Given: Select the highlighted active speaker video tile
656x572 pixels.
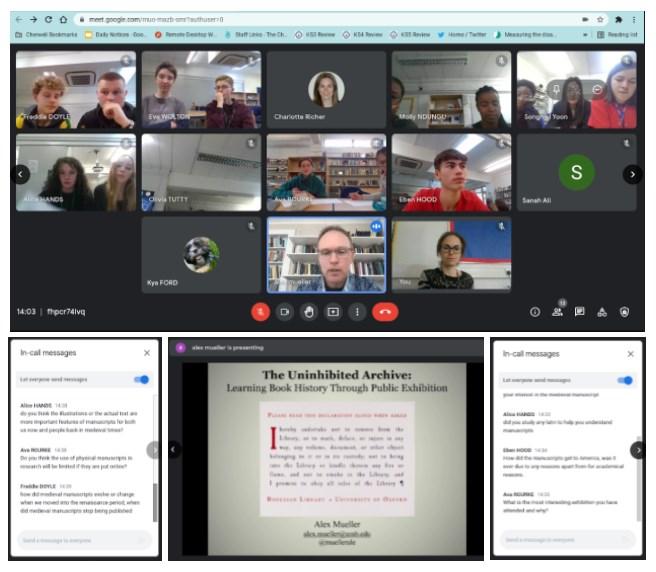Looking at the screenshot, I should 326,255.
